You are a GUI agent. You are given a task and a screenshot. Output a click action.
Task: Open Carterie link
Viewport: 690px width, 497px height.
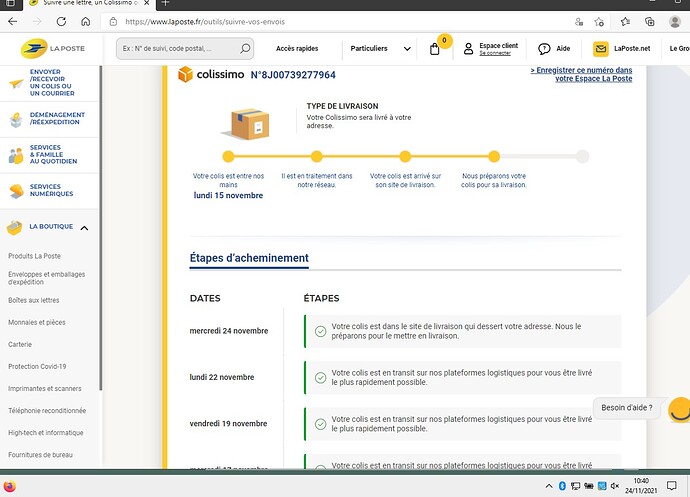coord(20,344)
